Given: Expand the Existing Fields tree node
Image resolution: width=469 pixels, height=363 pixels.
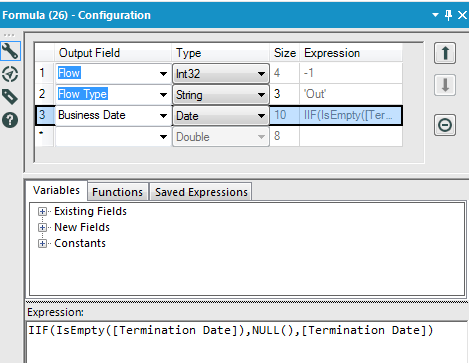Looking at the screenshot, I should pos(42,211).
